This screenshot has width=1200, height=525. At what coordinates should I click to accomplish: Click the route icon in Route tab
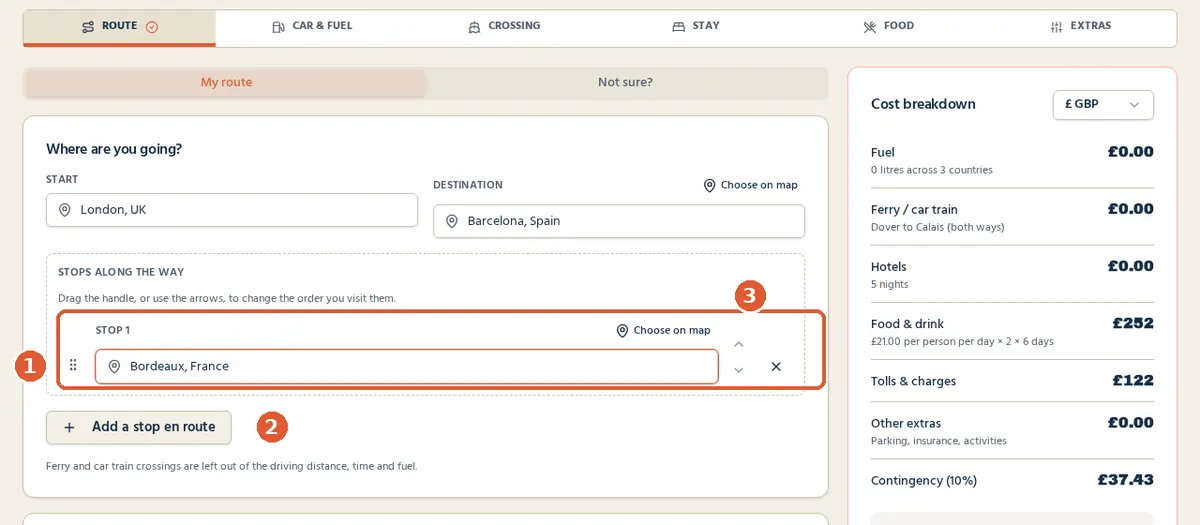[x=88, y=27]
